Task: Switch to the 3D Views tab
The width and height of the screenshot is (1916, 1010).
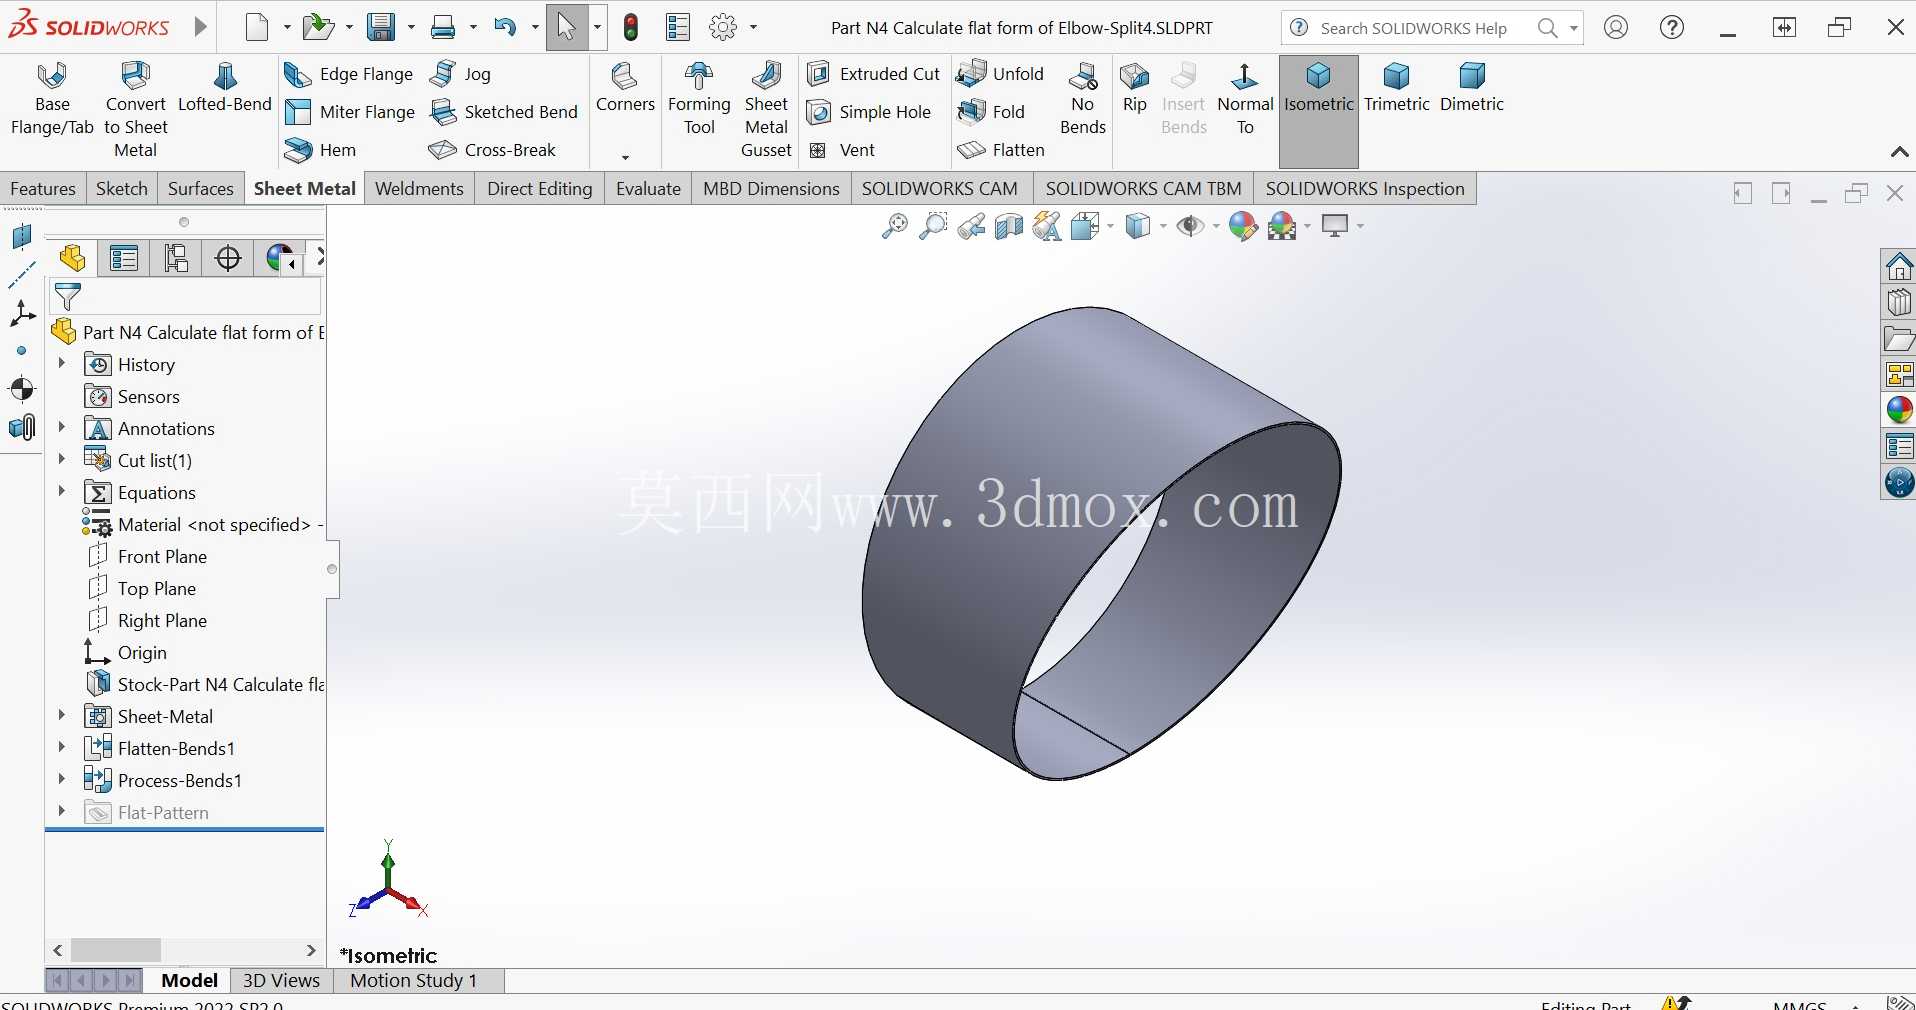Action: pyautogui.click(x=281, y=980)
